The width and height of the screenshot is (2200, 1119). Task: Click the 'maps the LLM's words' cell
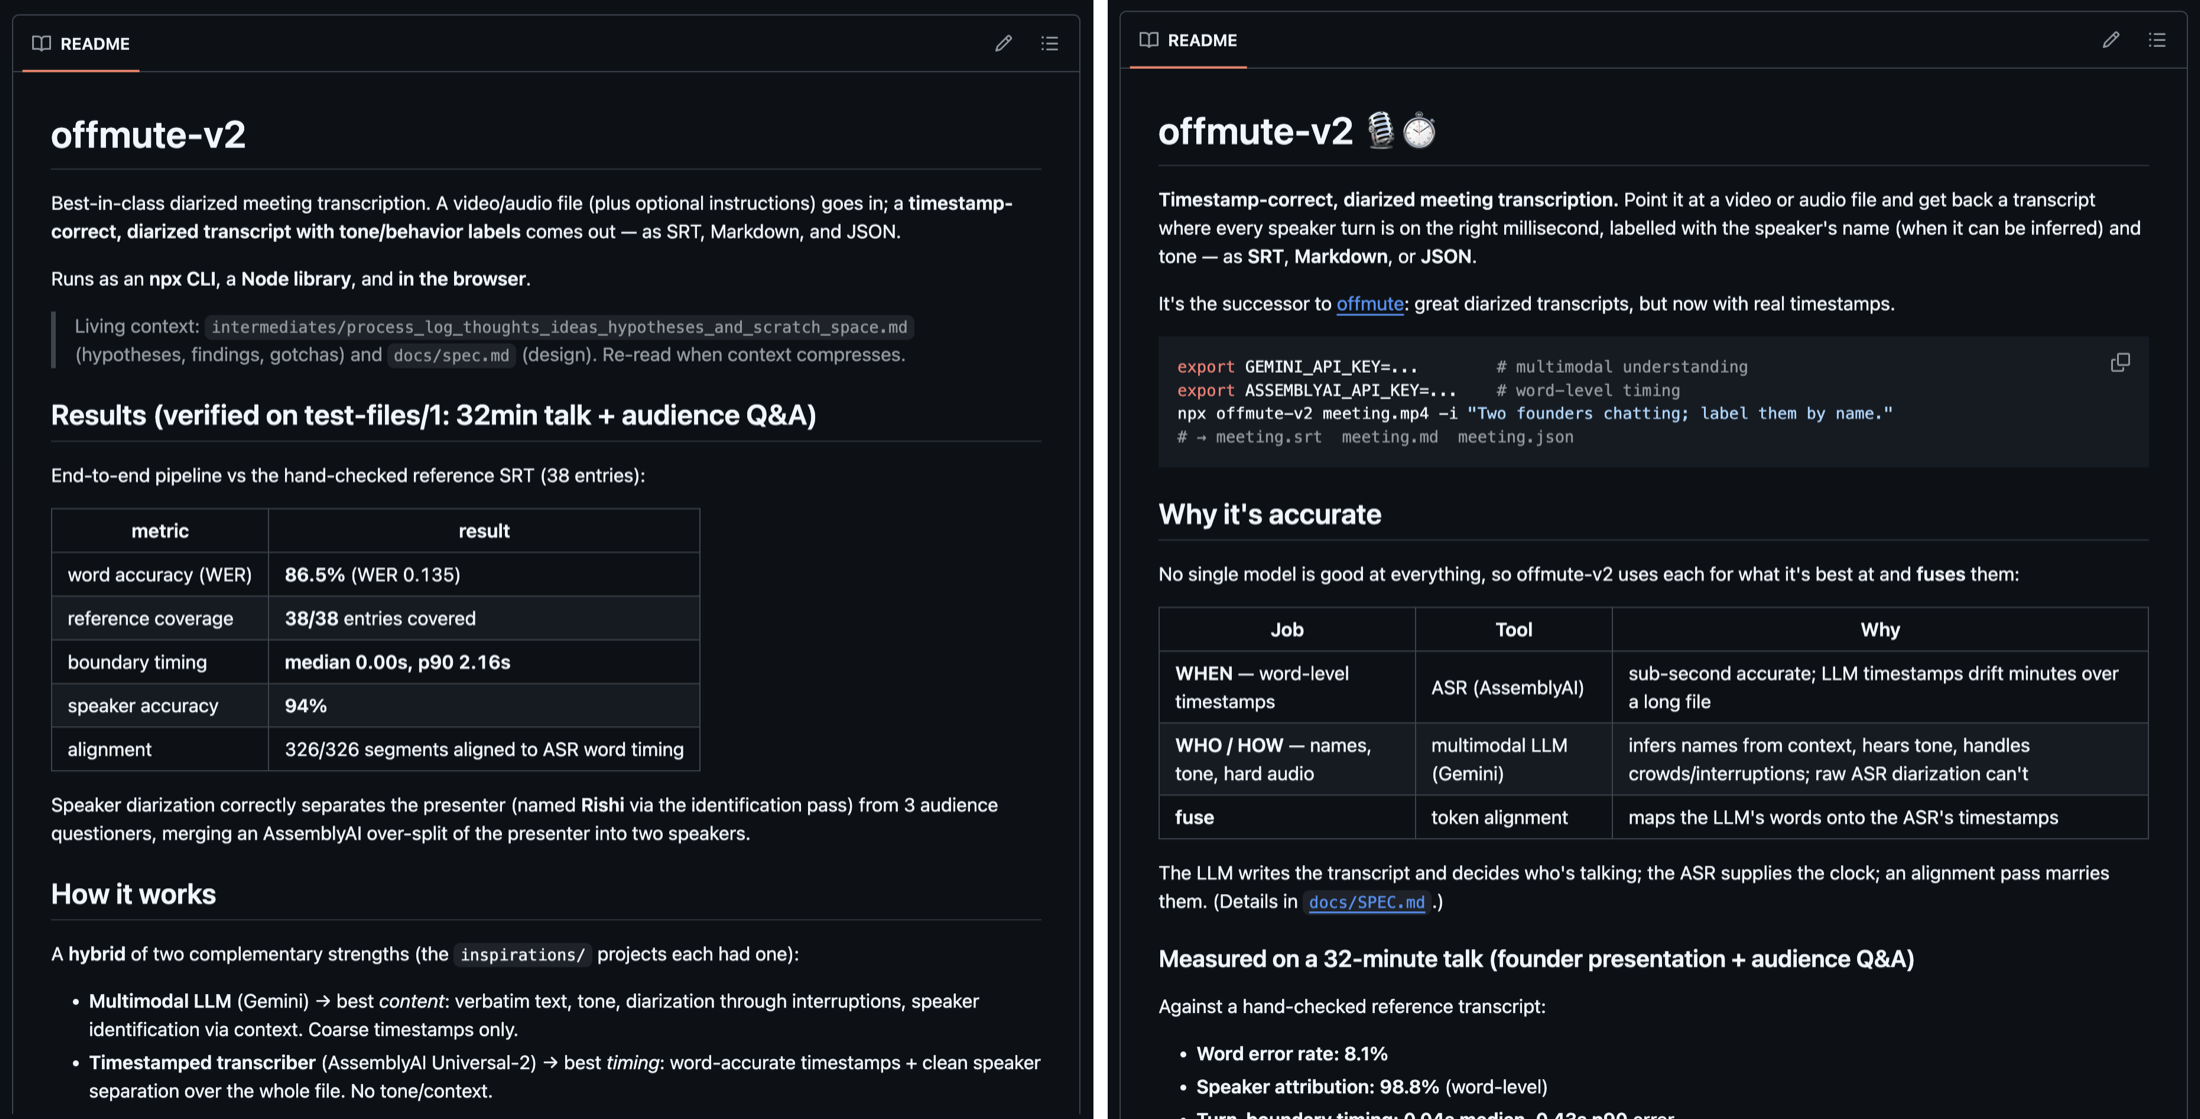tap(1880, 818)
